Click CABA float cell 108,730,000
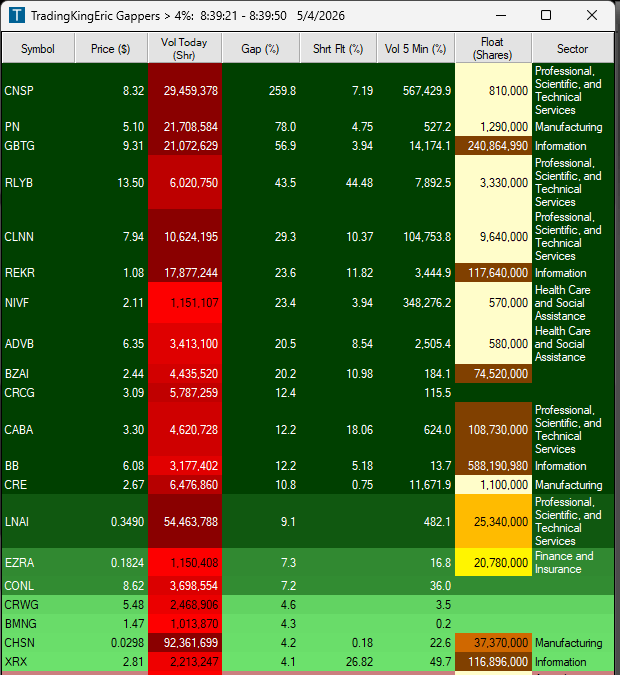Image resolution: width=620 pixels, height=675 pixels. pos(493,429)
